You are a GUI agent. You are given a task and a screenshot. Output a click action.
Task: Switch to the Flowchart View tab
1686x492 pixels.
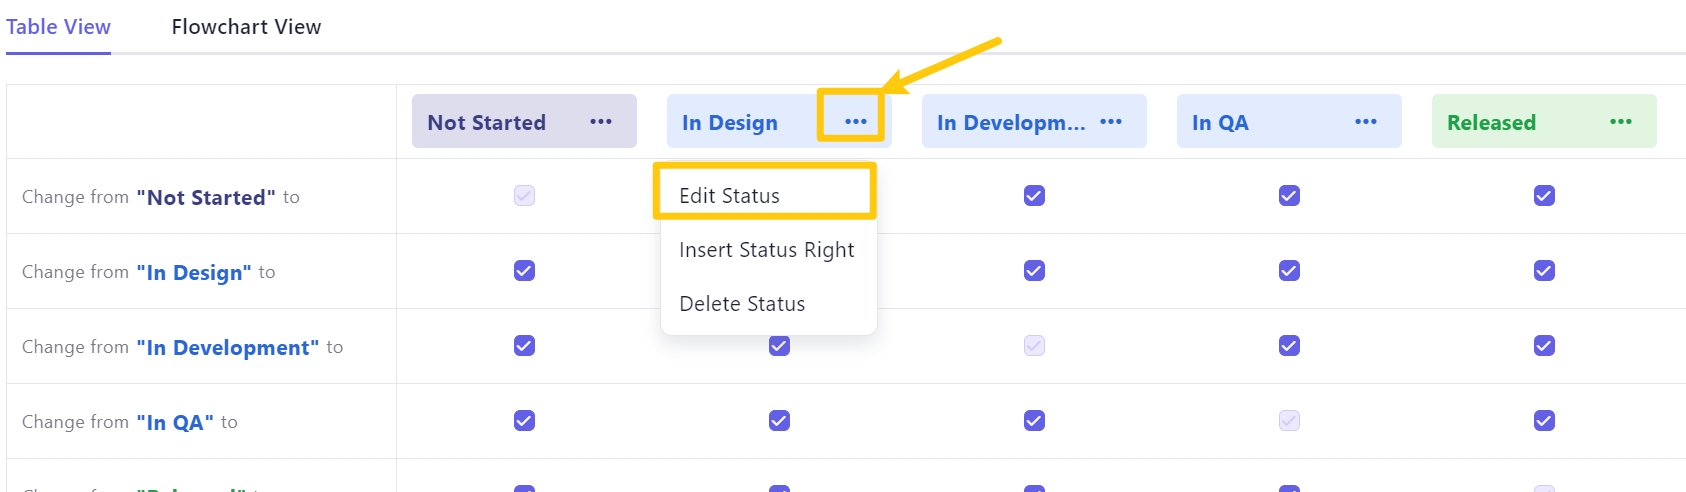[x=246, y=27]
